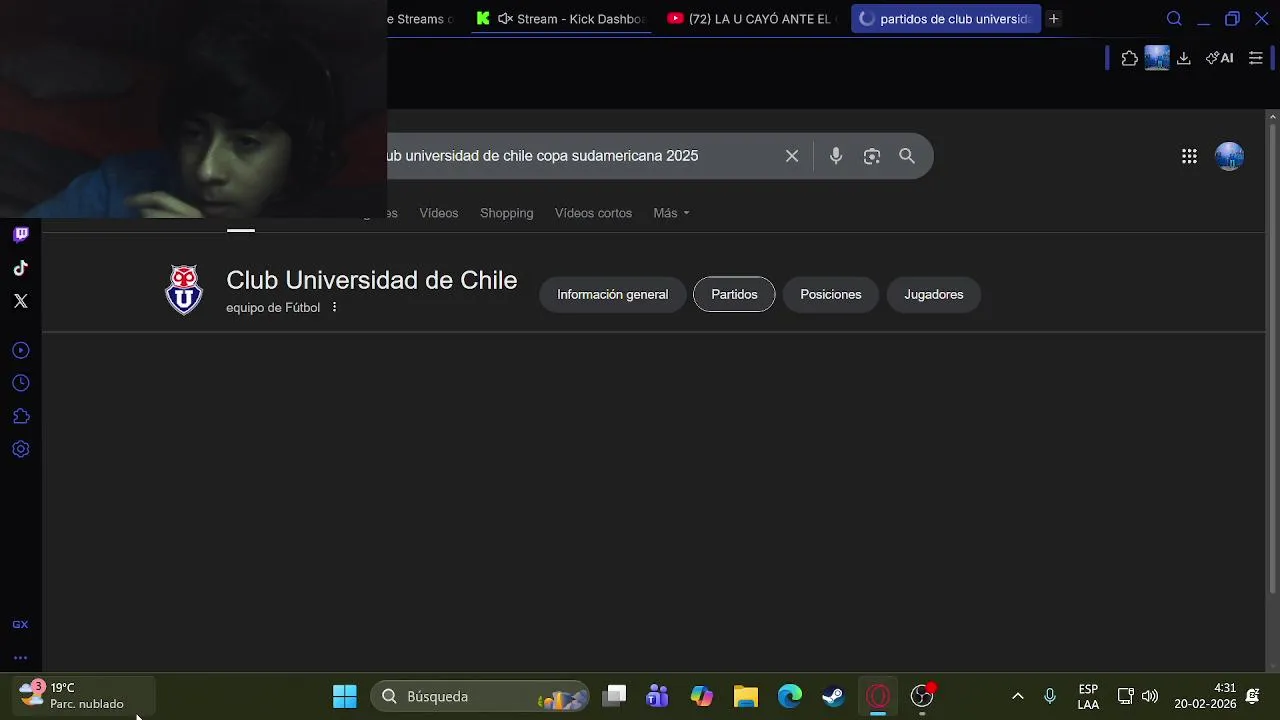Viewport: 1280px width, 720px height.
Task: Open File Explorer from taskbar
Action: click(746, 696)
